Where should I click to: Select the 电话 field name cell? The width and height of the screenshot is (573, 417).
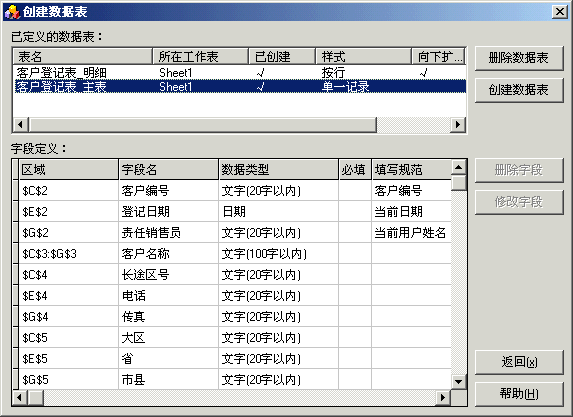pyautogui.click(x=169, y=296)
